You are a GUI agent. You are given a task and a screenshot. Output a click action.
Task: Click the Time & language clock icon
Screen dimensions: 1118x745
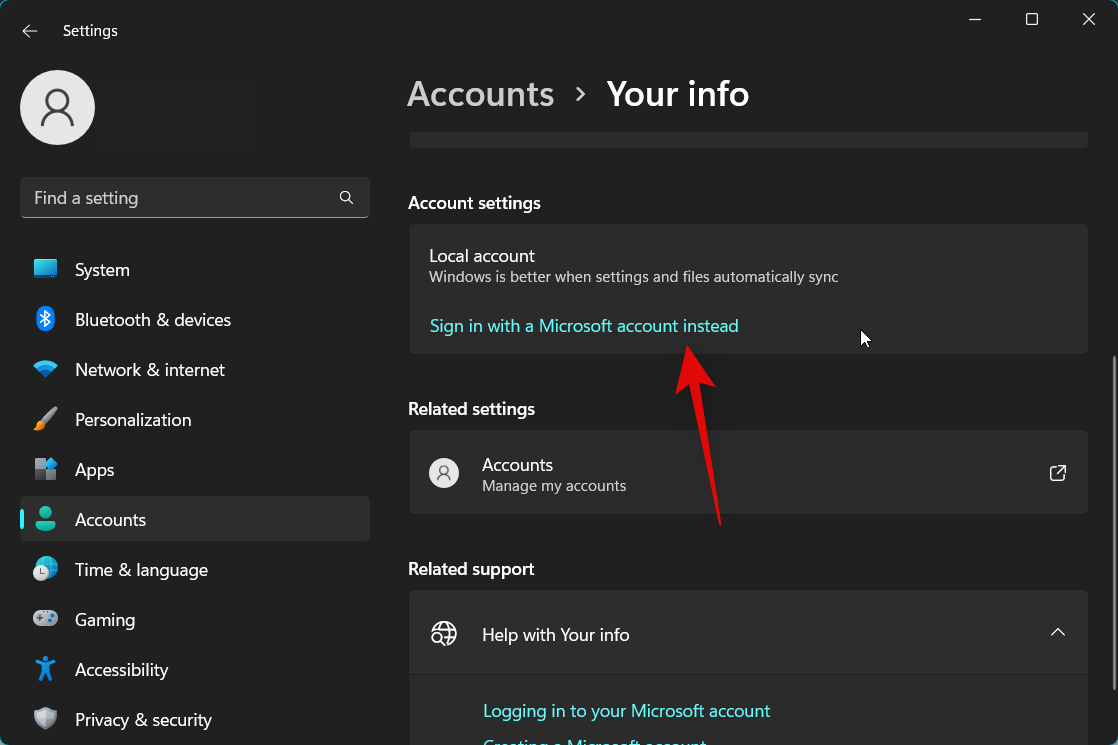click(x=46, y=569)
